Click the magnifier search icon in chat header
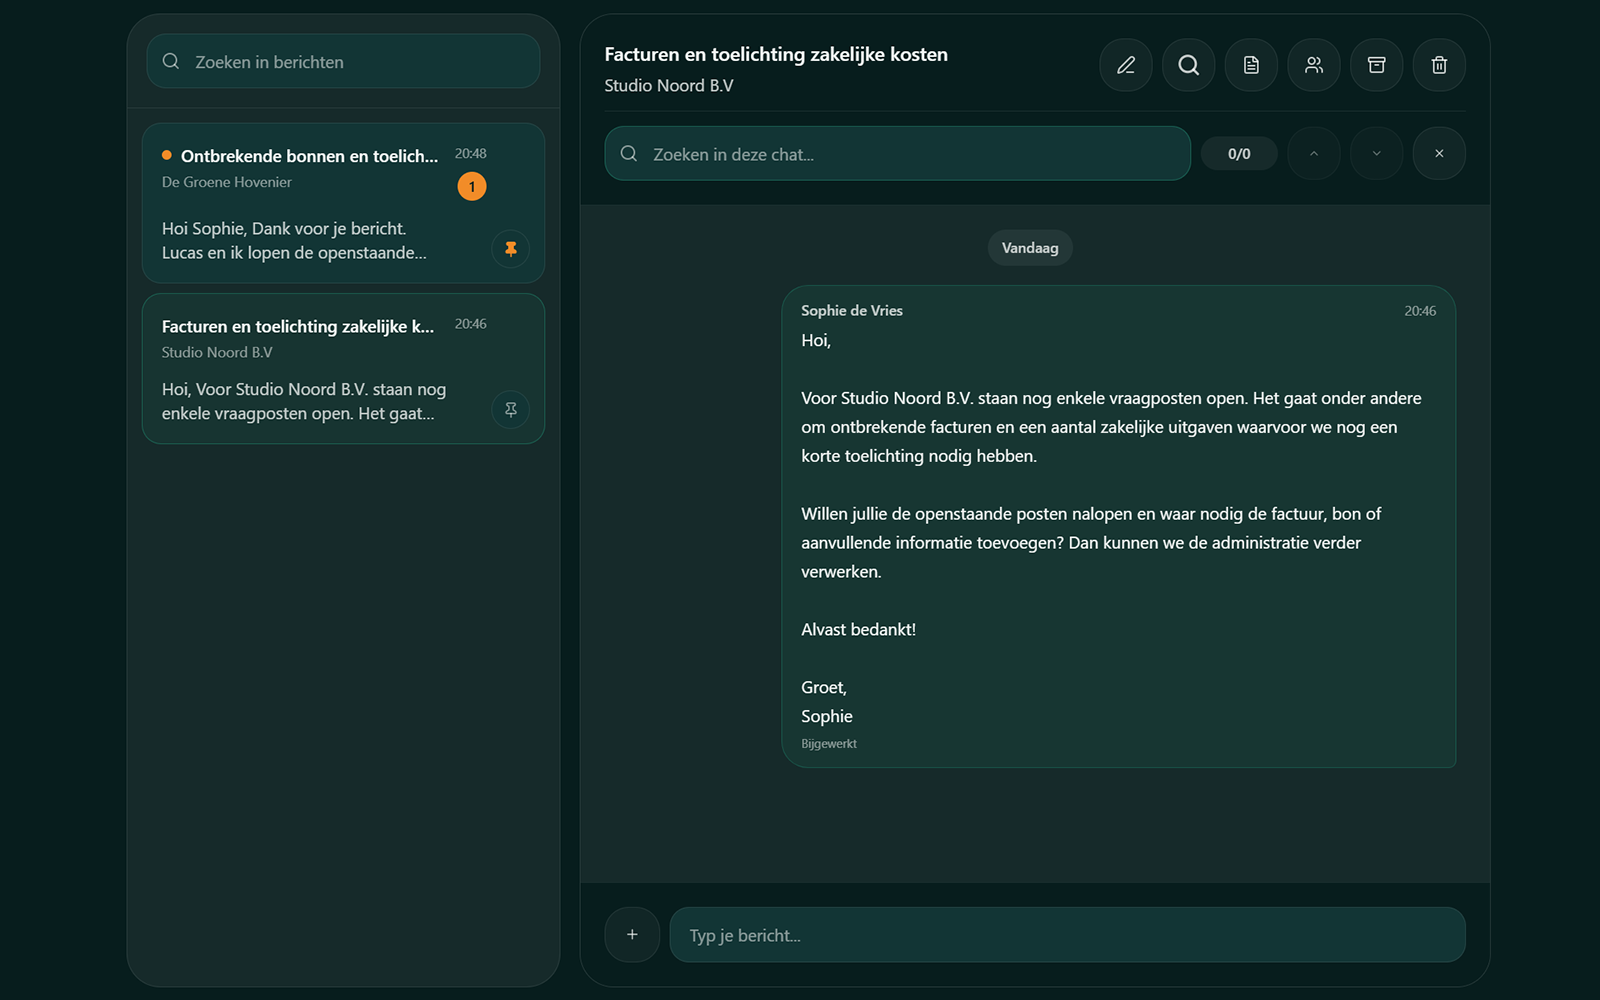This screenshot has width=1600, height=1000. tap(1188, 65)
